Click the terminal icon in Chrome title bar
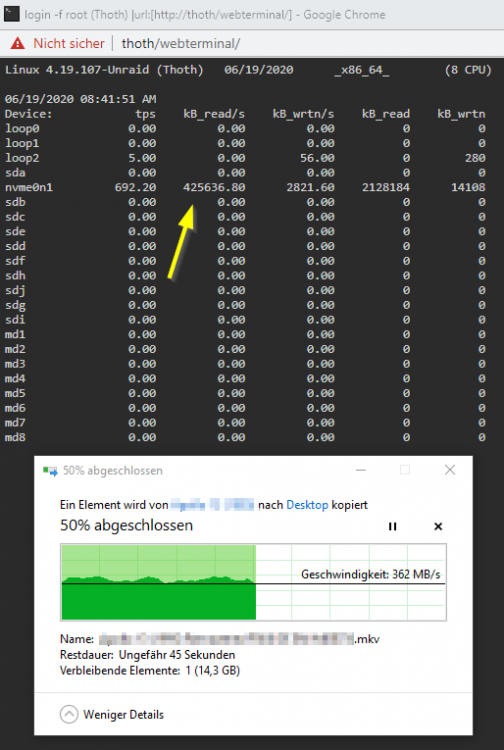 [x=11, y=14]
